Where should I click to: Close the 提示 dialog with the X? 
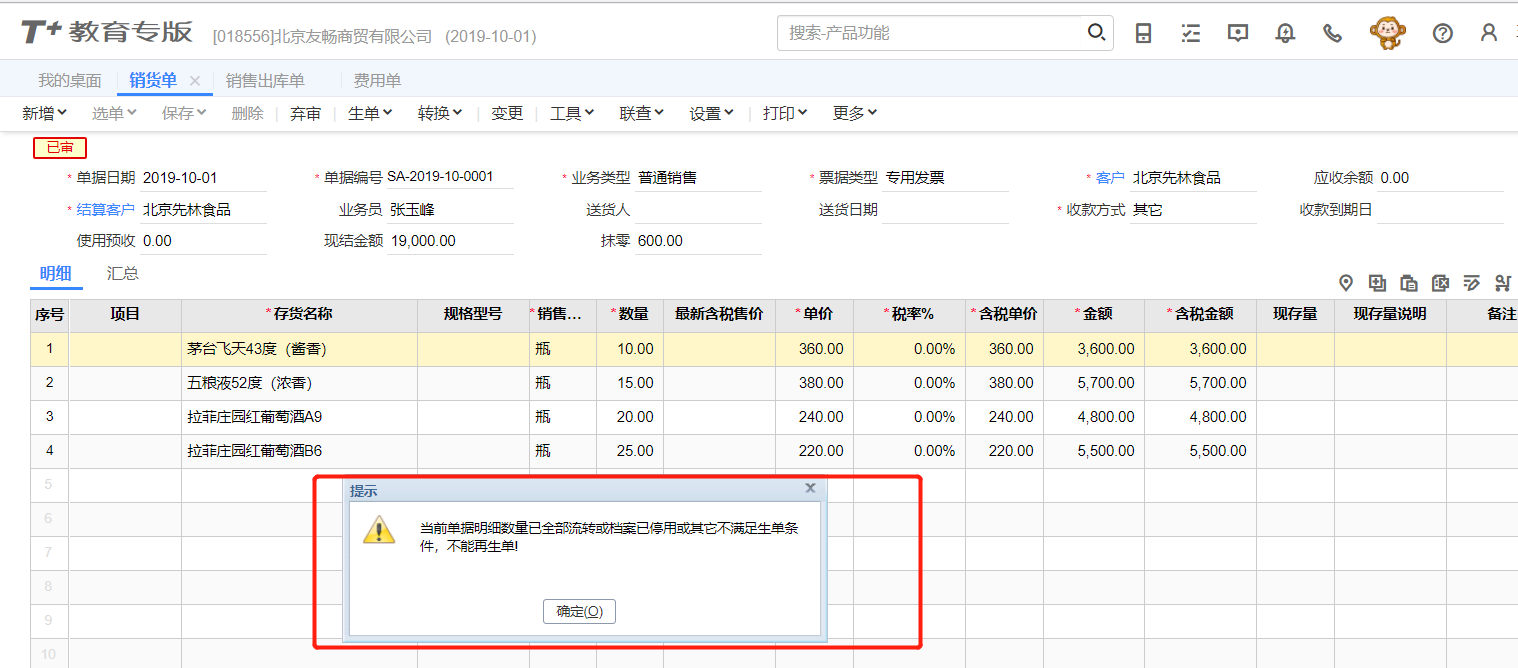pyautogui.click(x=810, y=488)
